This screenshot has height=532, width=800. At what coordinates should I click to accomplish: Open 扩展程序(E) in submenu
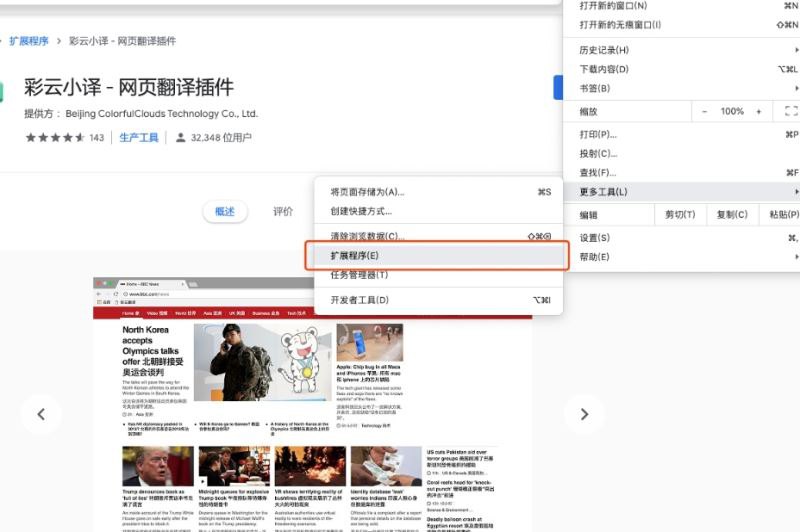[x=437, y=256]
